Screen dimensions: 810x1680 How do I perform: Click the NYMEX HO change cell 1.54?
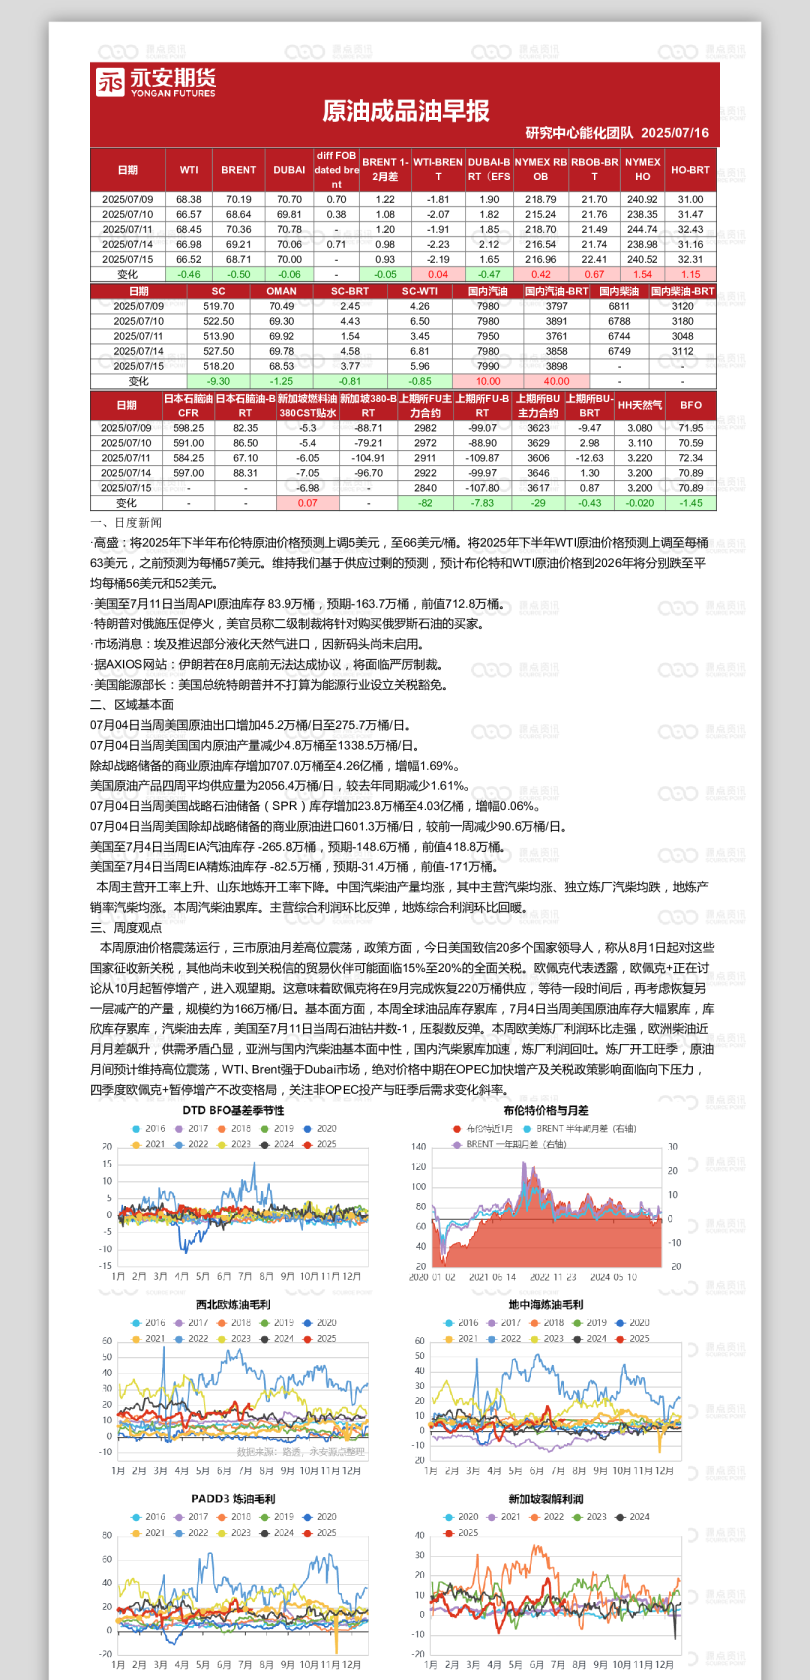coord(642,274)
